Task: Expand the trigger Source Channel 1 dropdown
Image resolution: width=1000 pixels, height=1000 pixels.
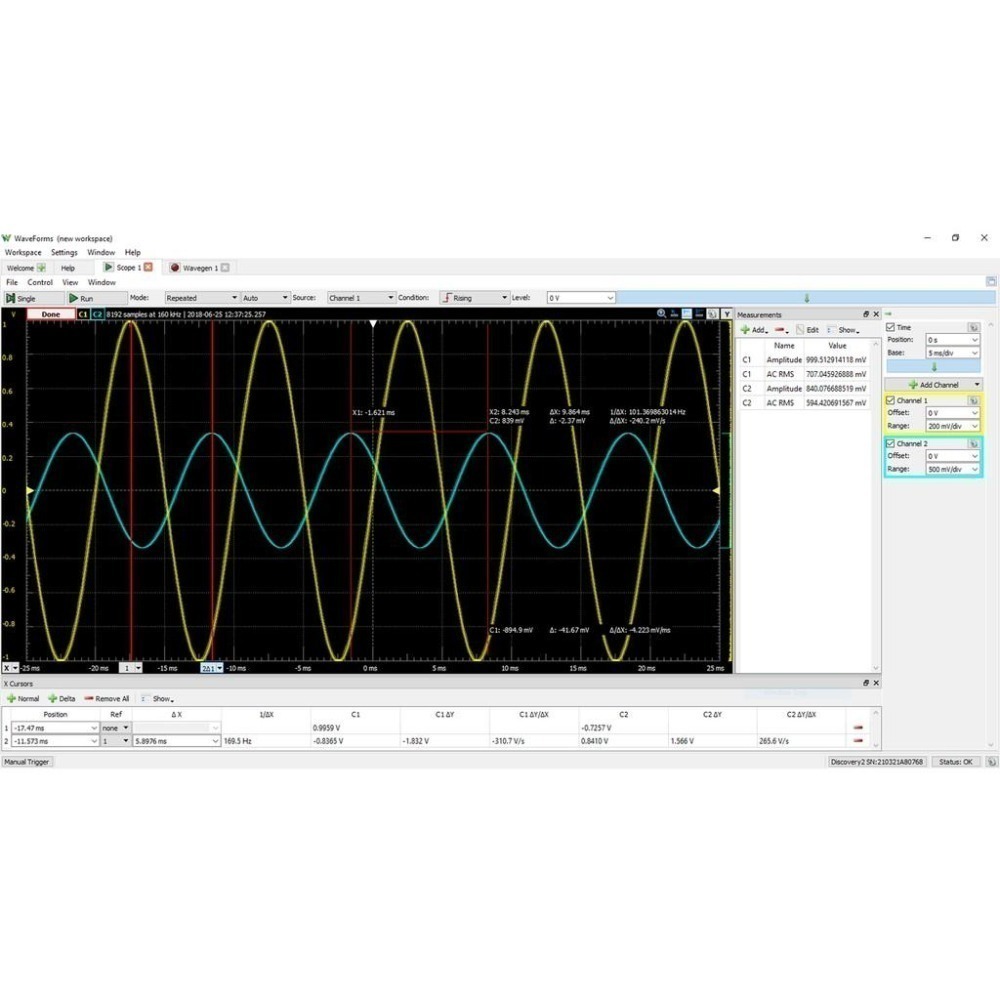Action: pos(360,298)
